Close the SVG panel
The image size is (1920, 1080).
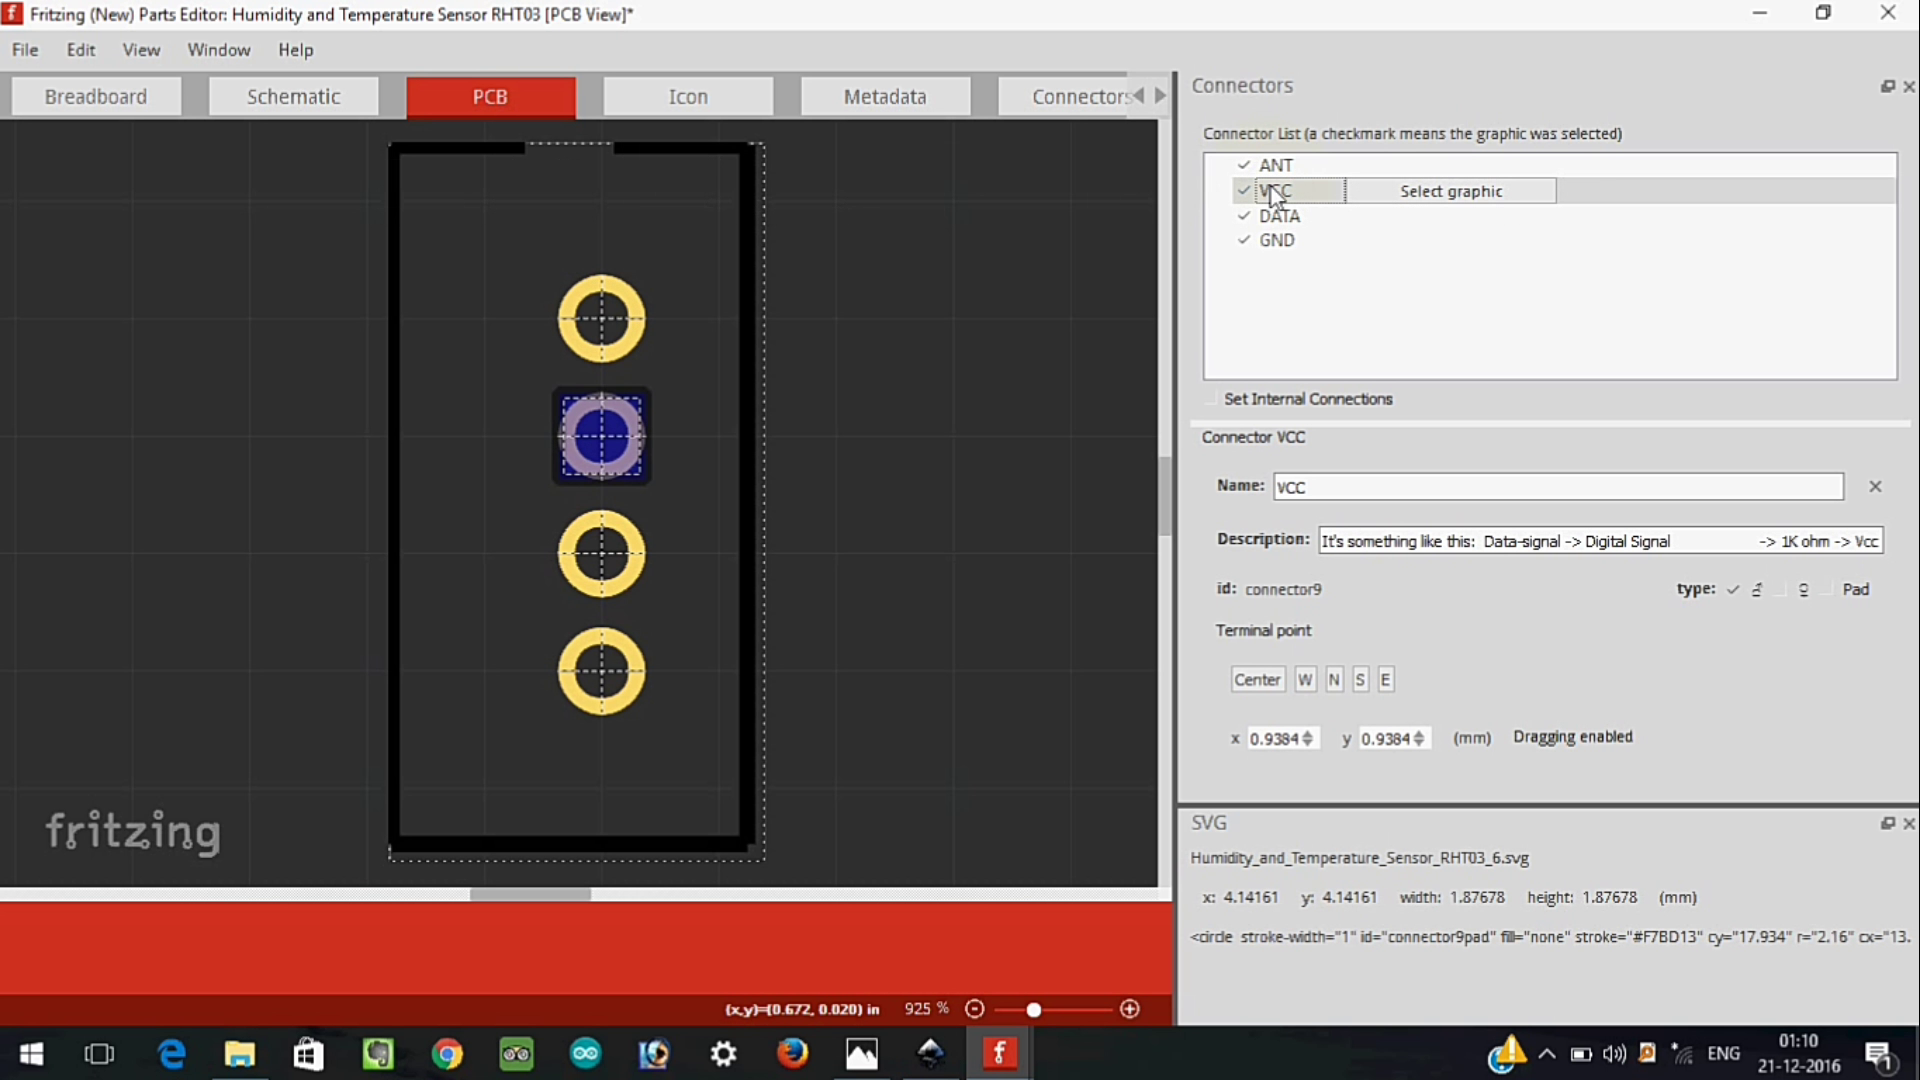coord(1909,823)
